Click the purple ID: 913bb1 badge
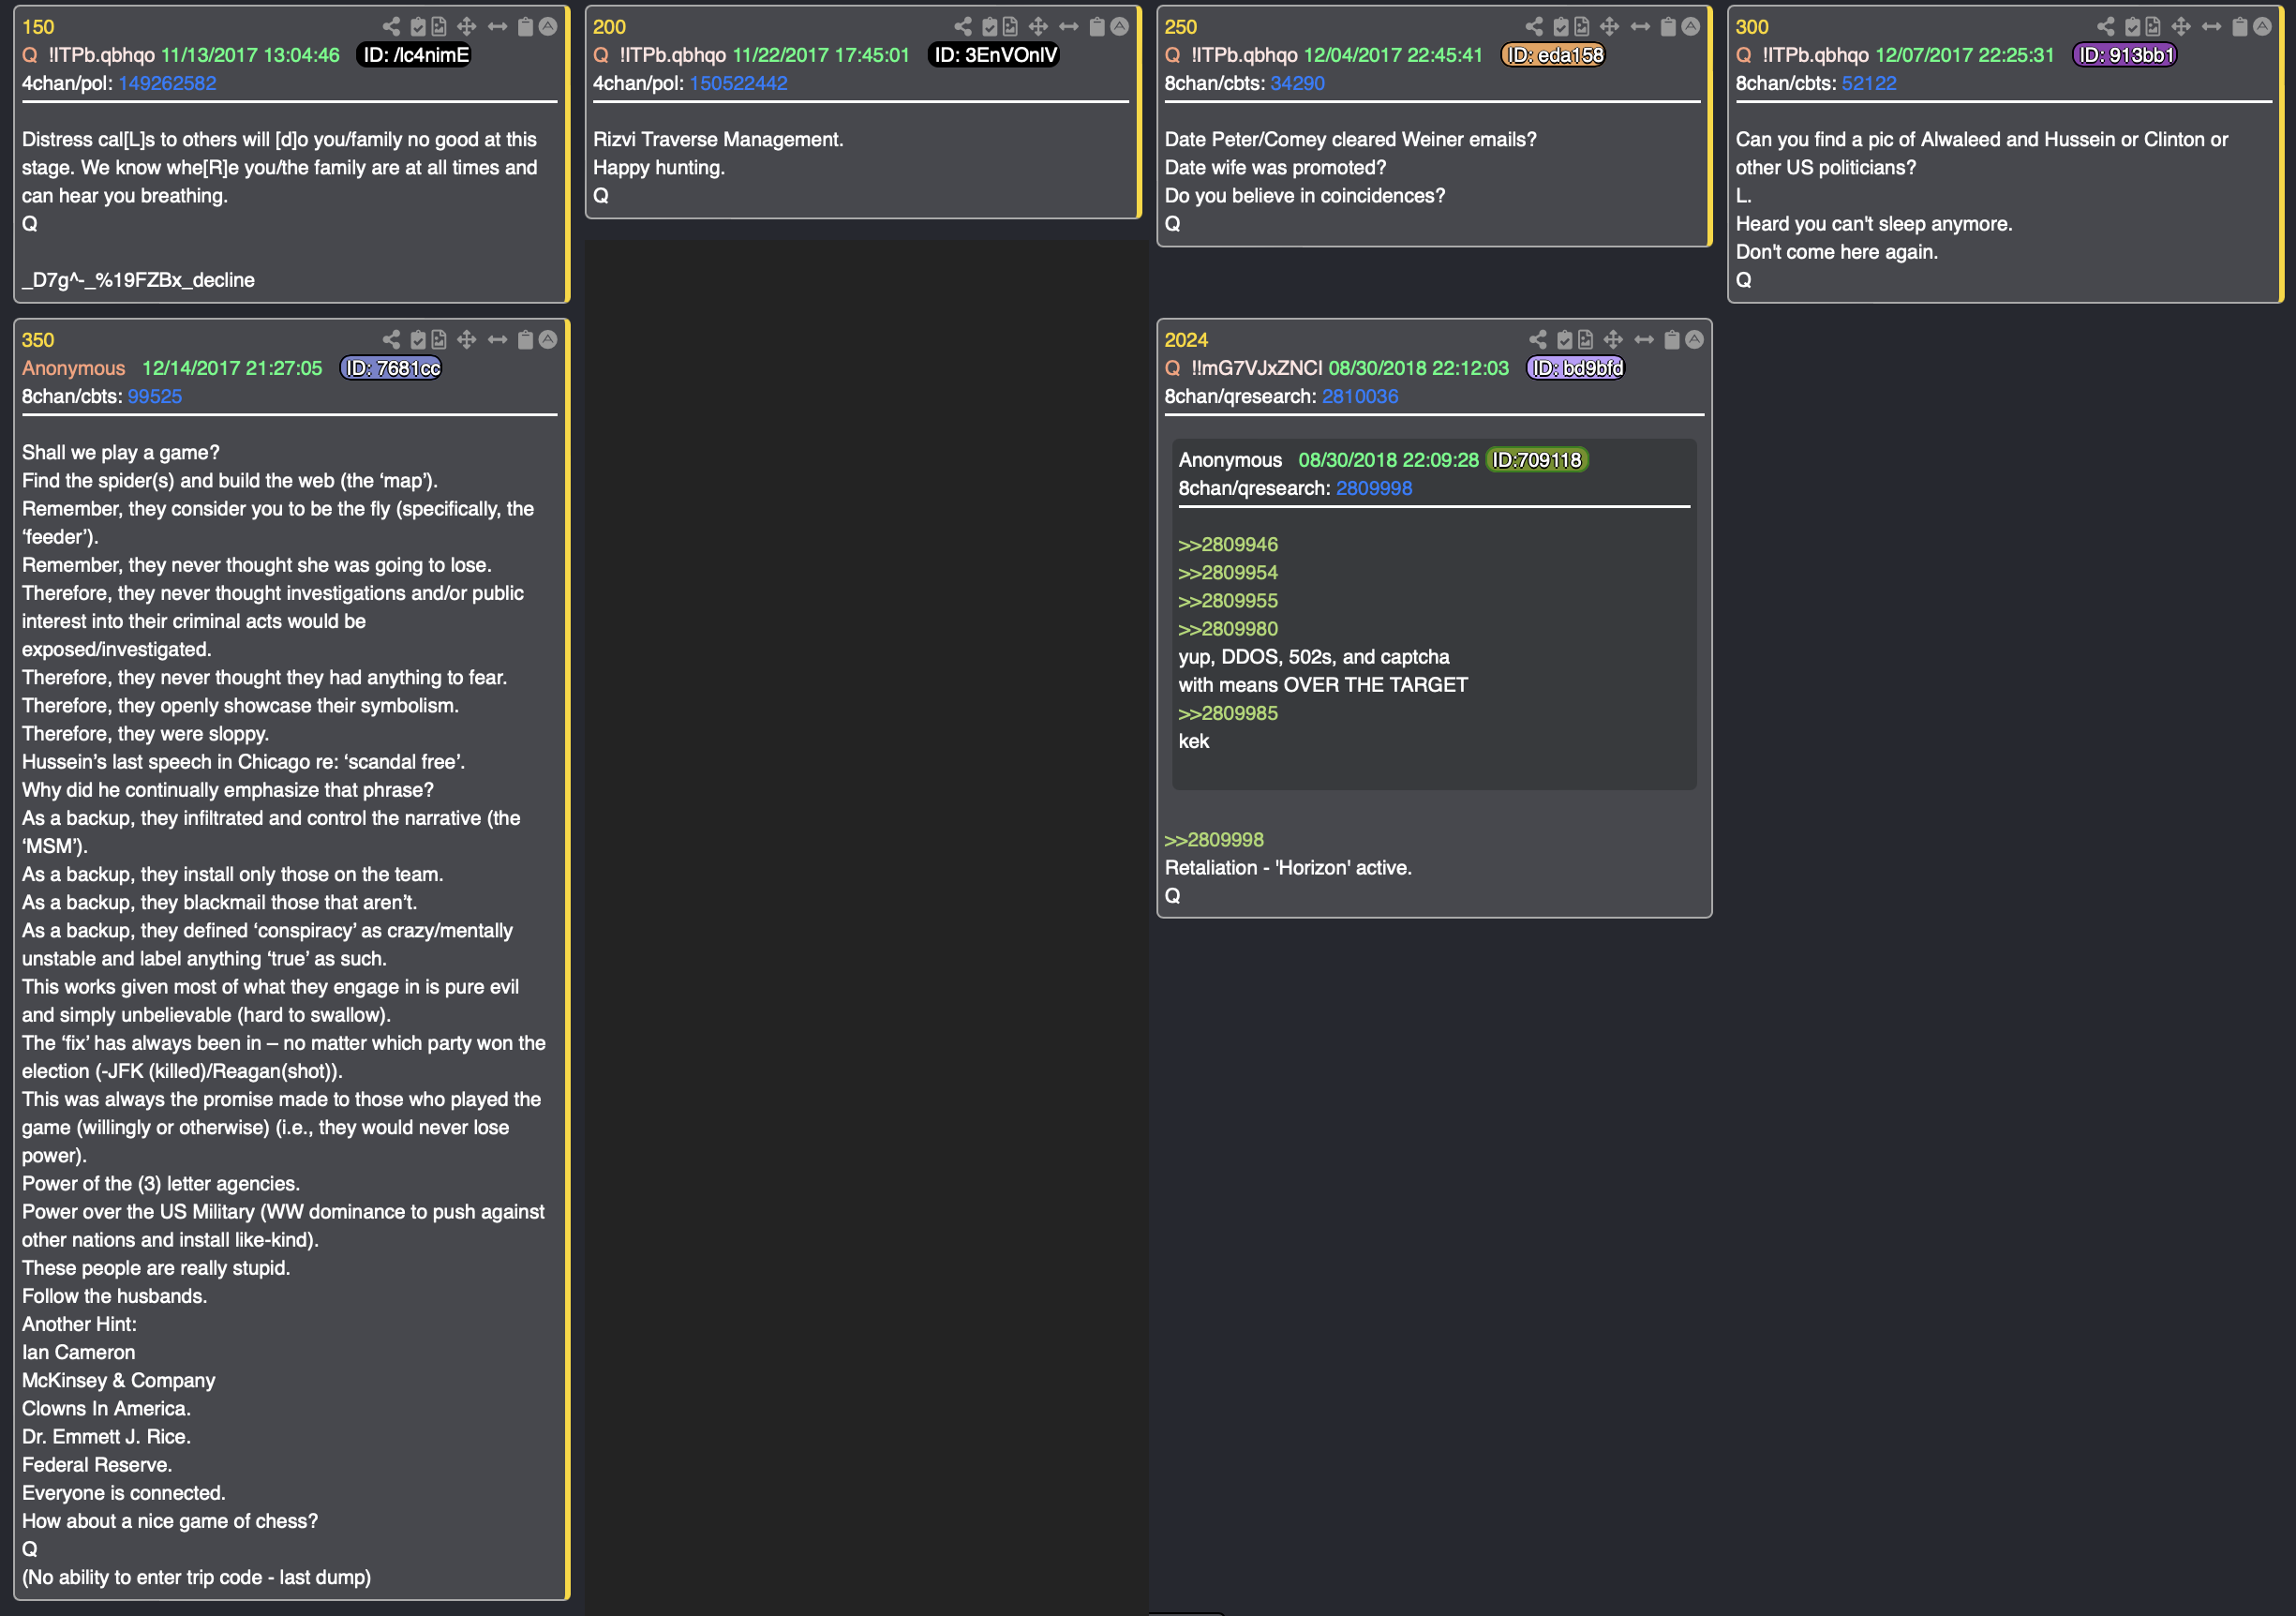 click(x=2125, y=55)
